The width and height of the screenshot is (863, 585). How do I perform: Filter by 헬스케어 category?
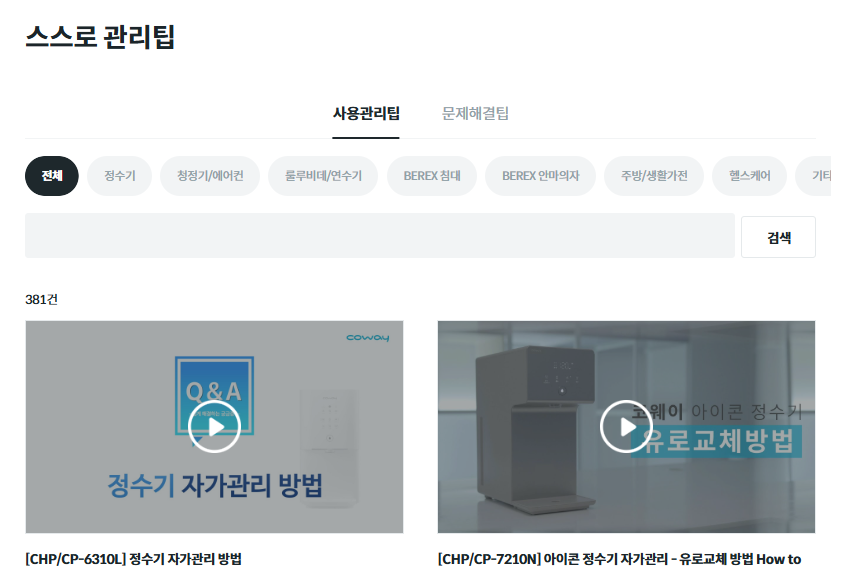click(750, 176)
